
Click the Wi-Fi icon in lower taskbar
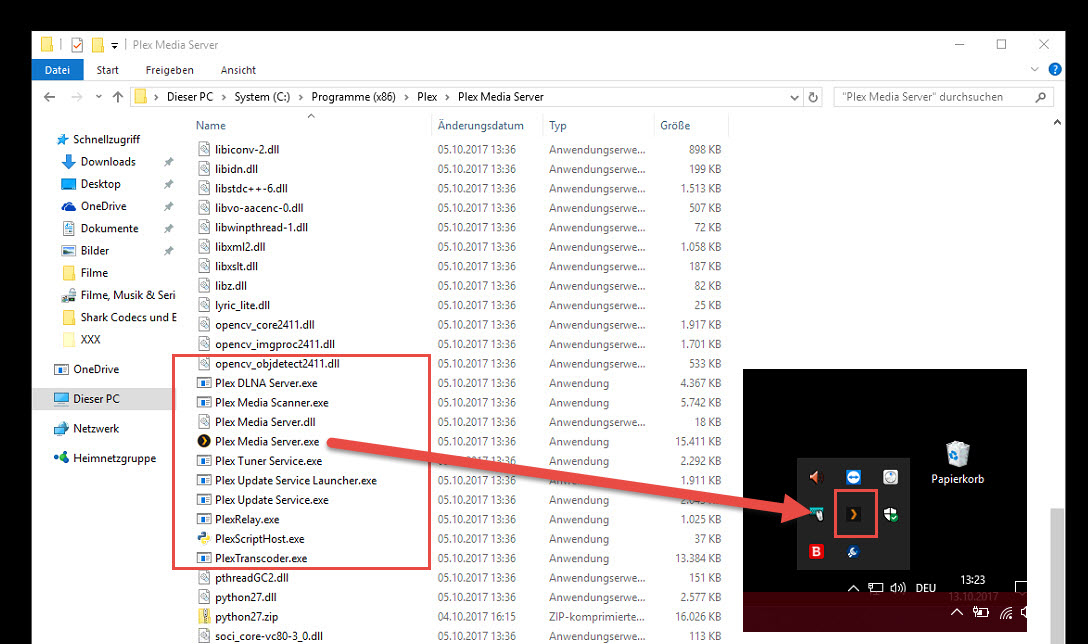click(x=1006, y=612)
